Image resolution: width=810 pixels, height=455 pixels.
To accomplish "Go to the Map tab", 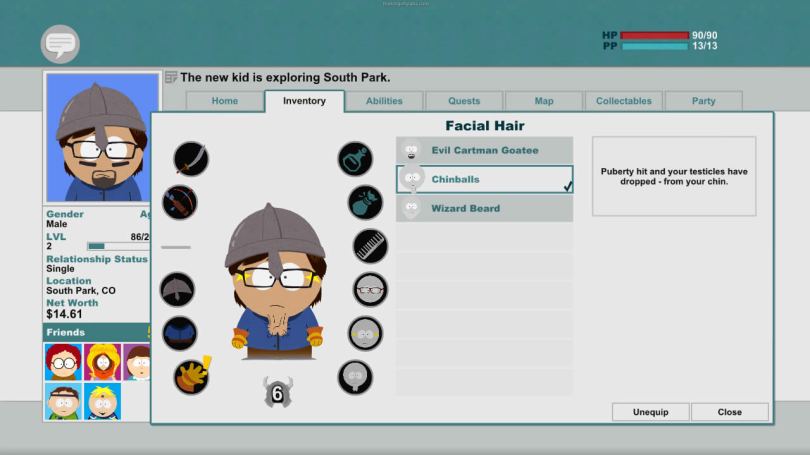I will coord(544,101).
